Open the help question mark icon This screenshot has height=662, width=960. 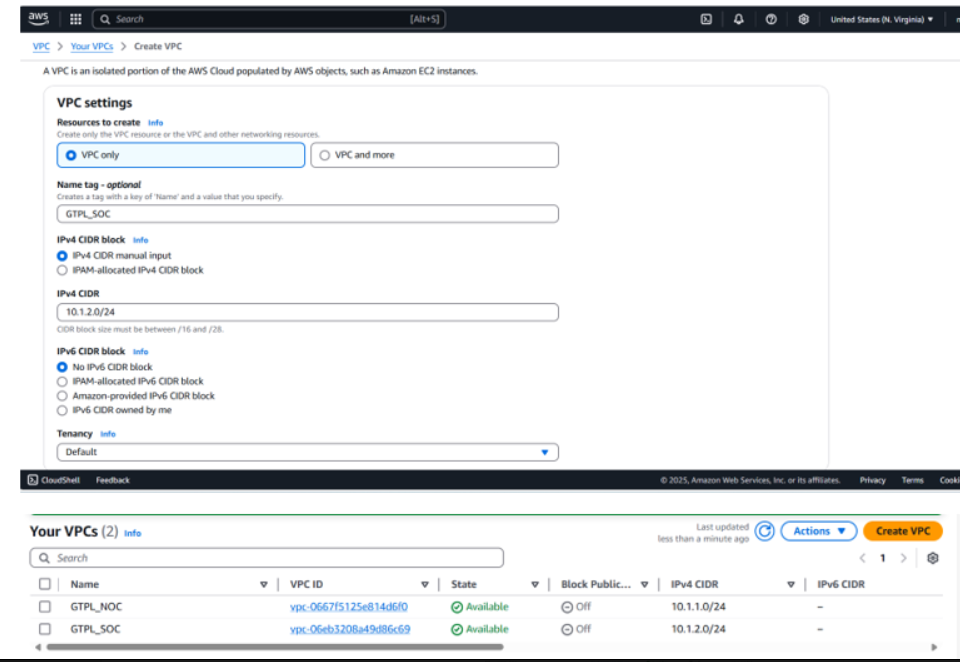click(771, 19)
